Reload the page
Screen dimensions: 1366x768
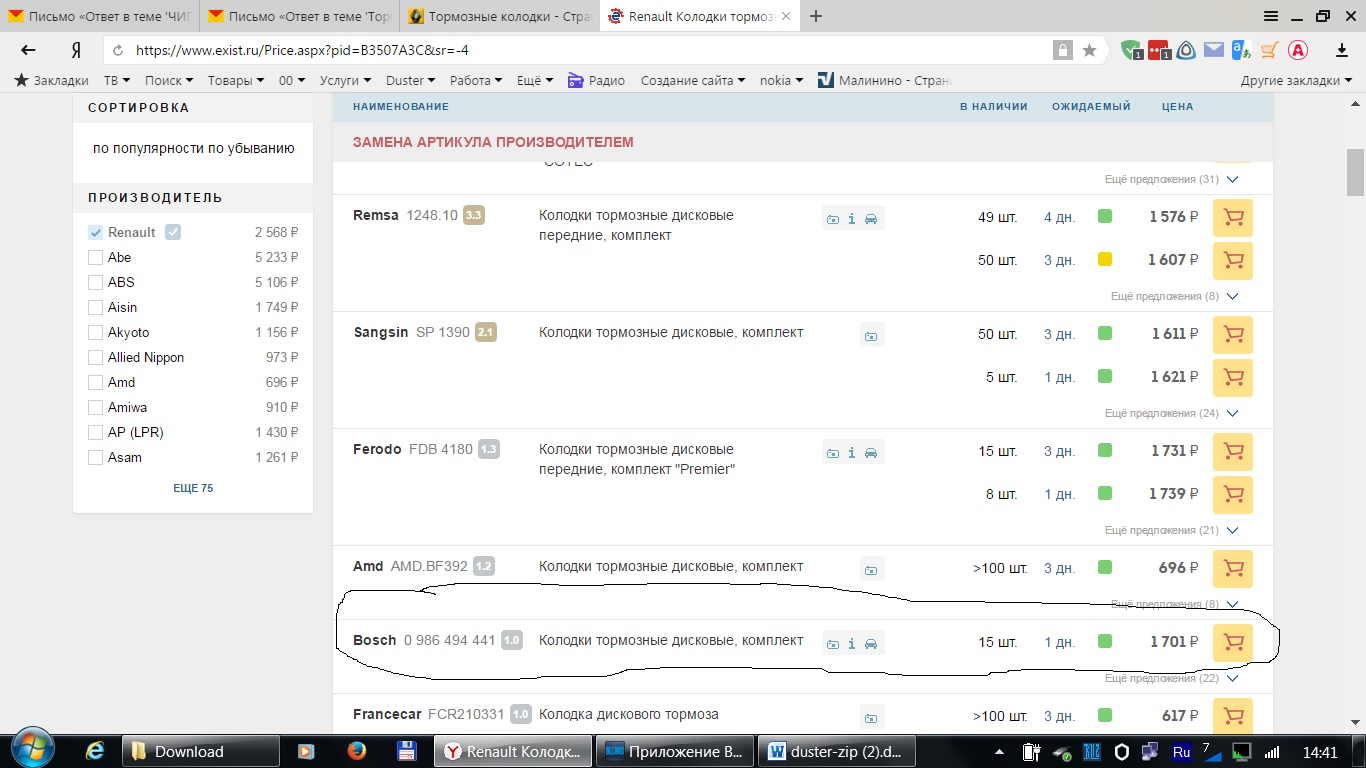click(119, 50)
